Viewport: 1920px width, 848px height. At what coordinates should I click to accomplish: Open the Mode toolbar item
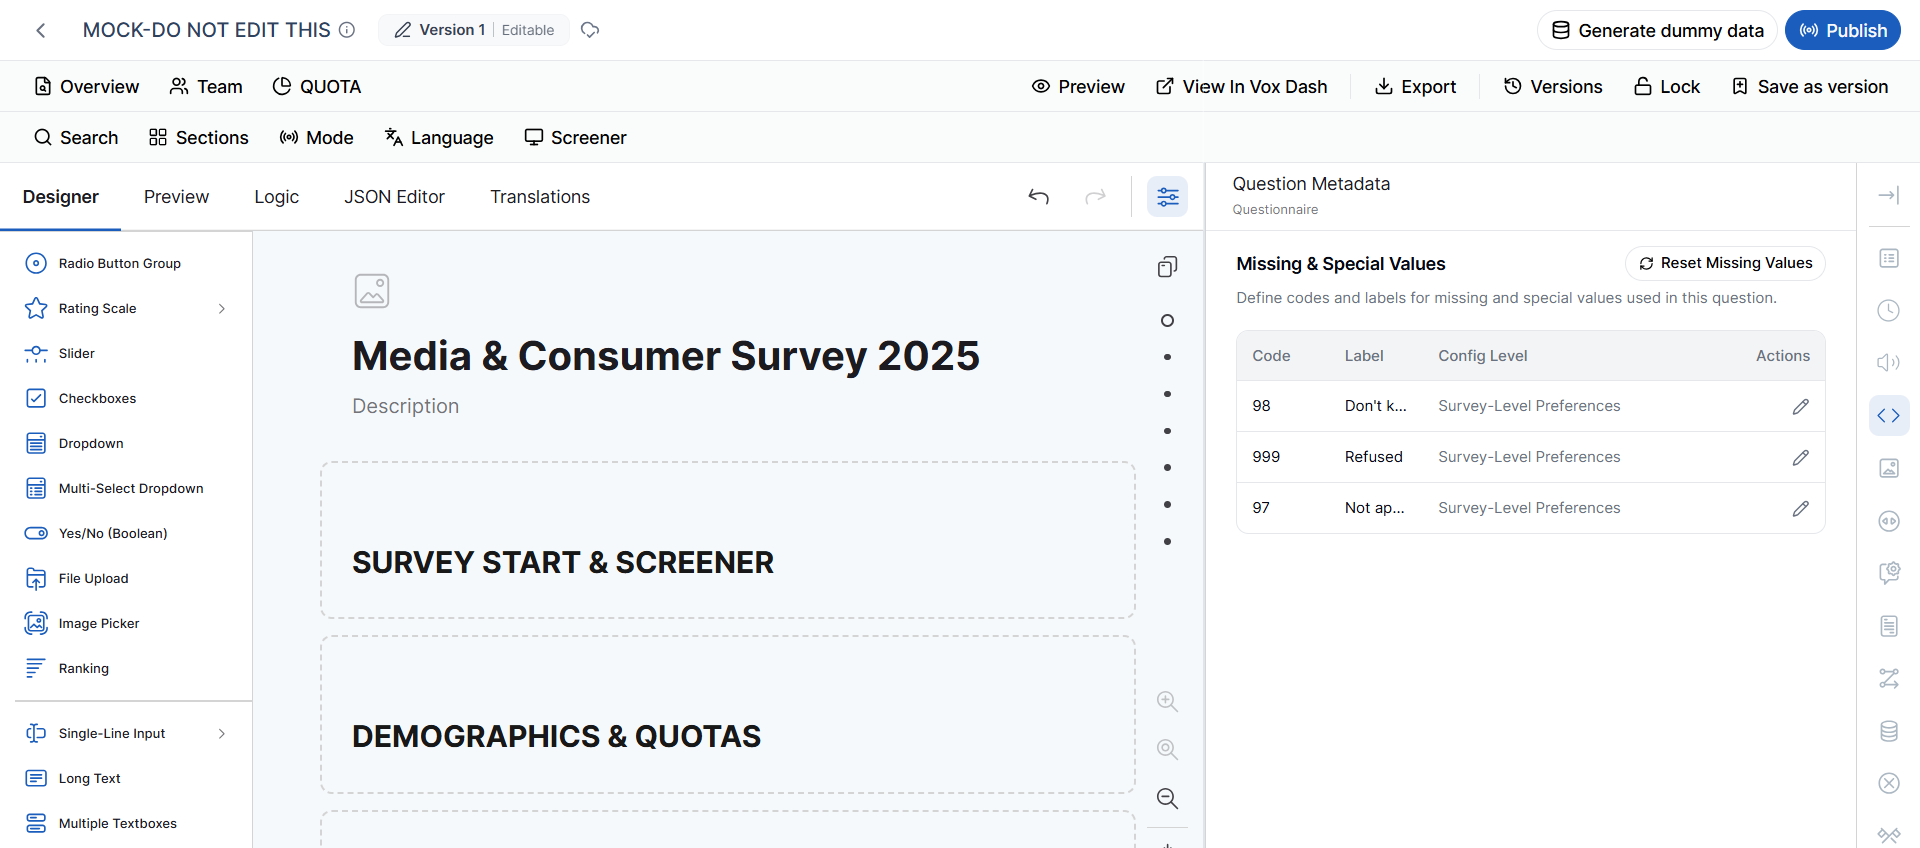[x=316, y=138]
